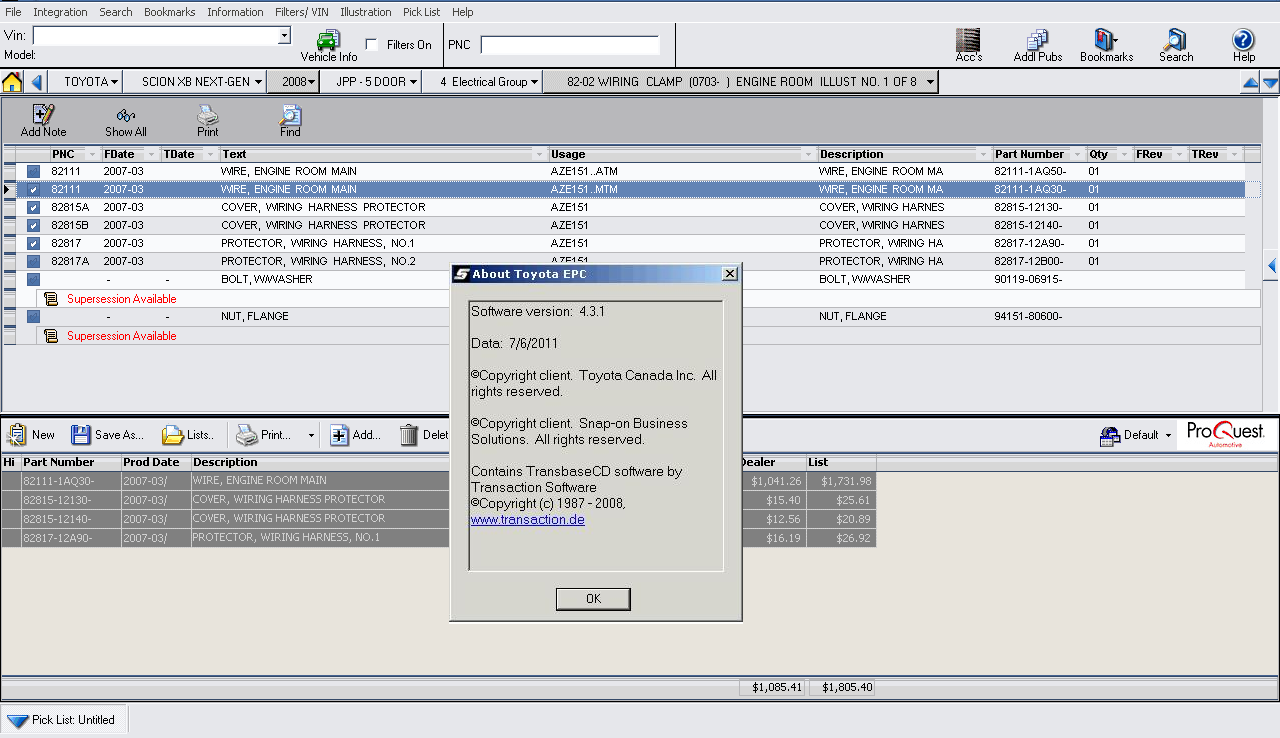Check the 82817A row checkbox
The image size is (1280, 738).
[x=33, y=261]
